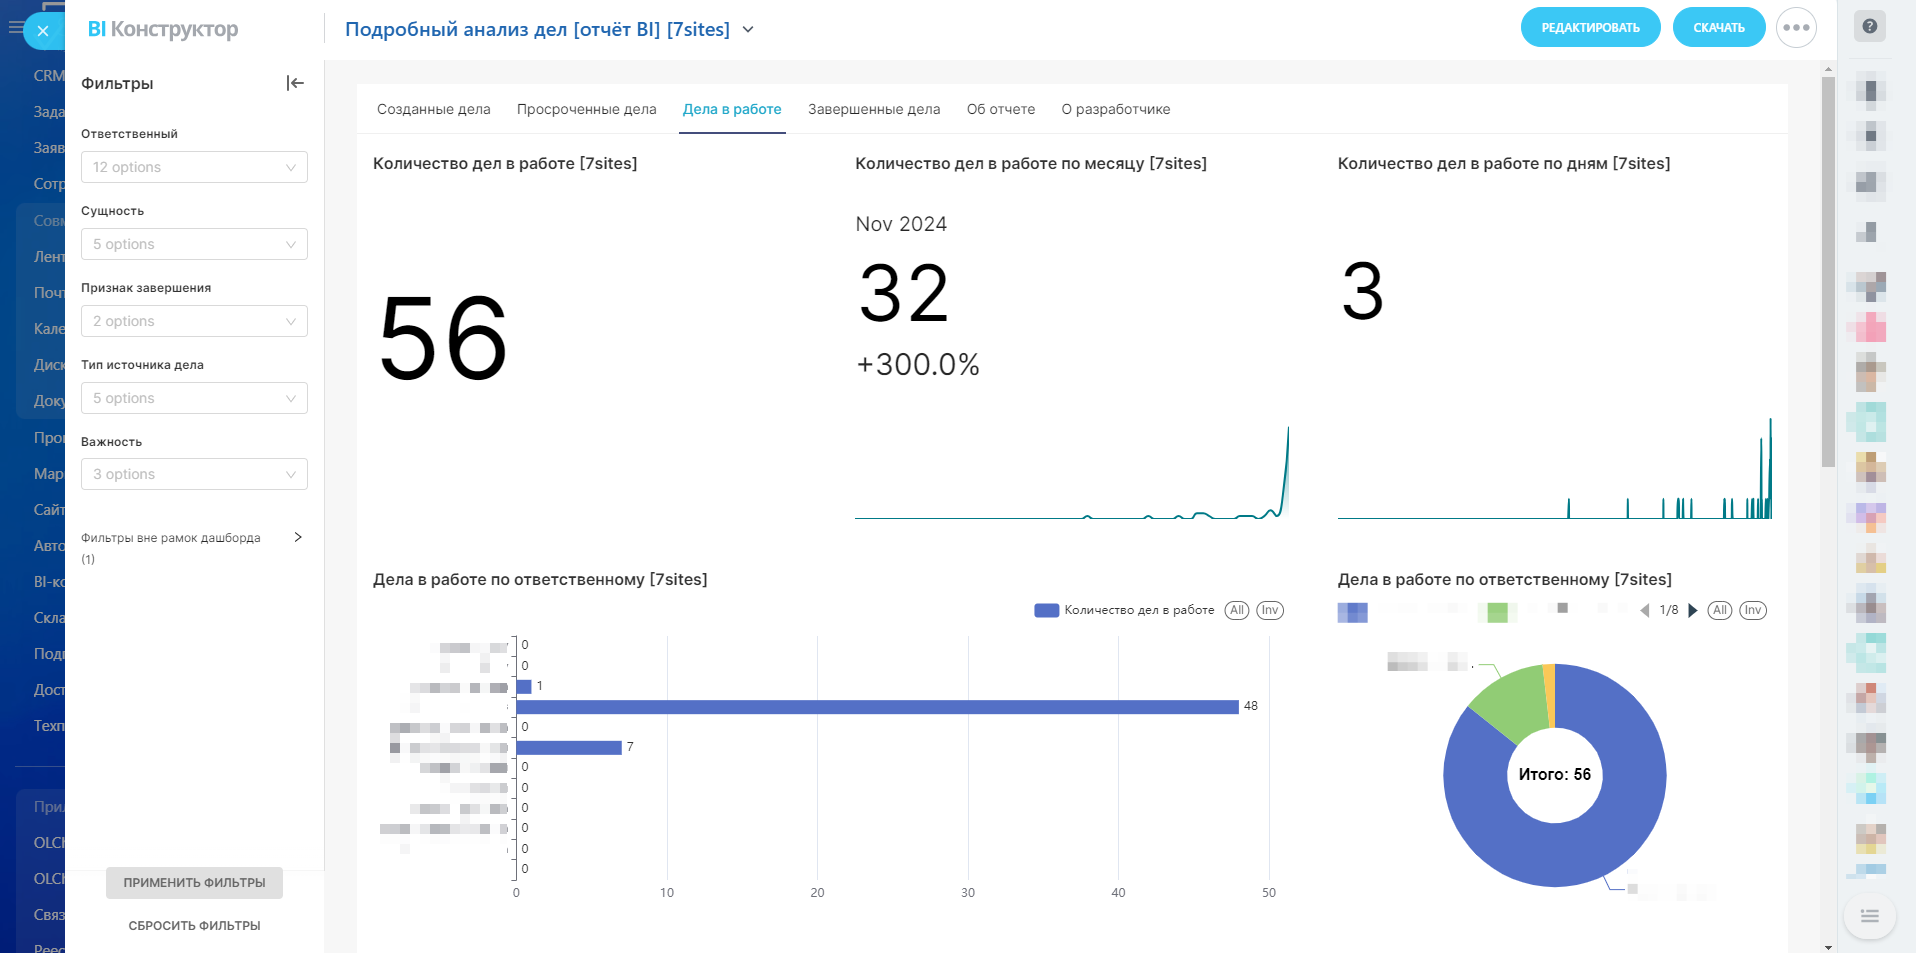The width and height of the screenshot is (1916, 953).
Task: Collapse the Фильтры panel with arrow icon
Action: click(x=295, y=83)
